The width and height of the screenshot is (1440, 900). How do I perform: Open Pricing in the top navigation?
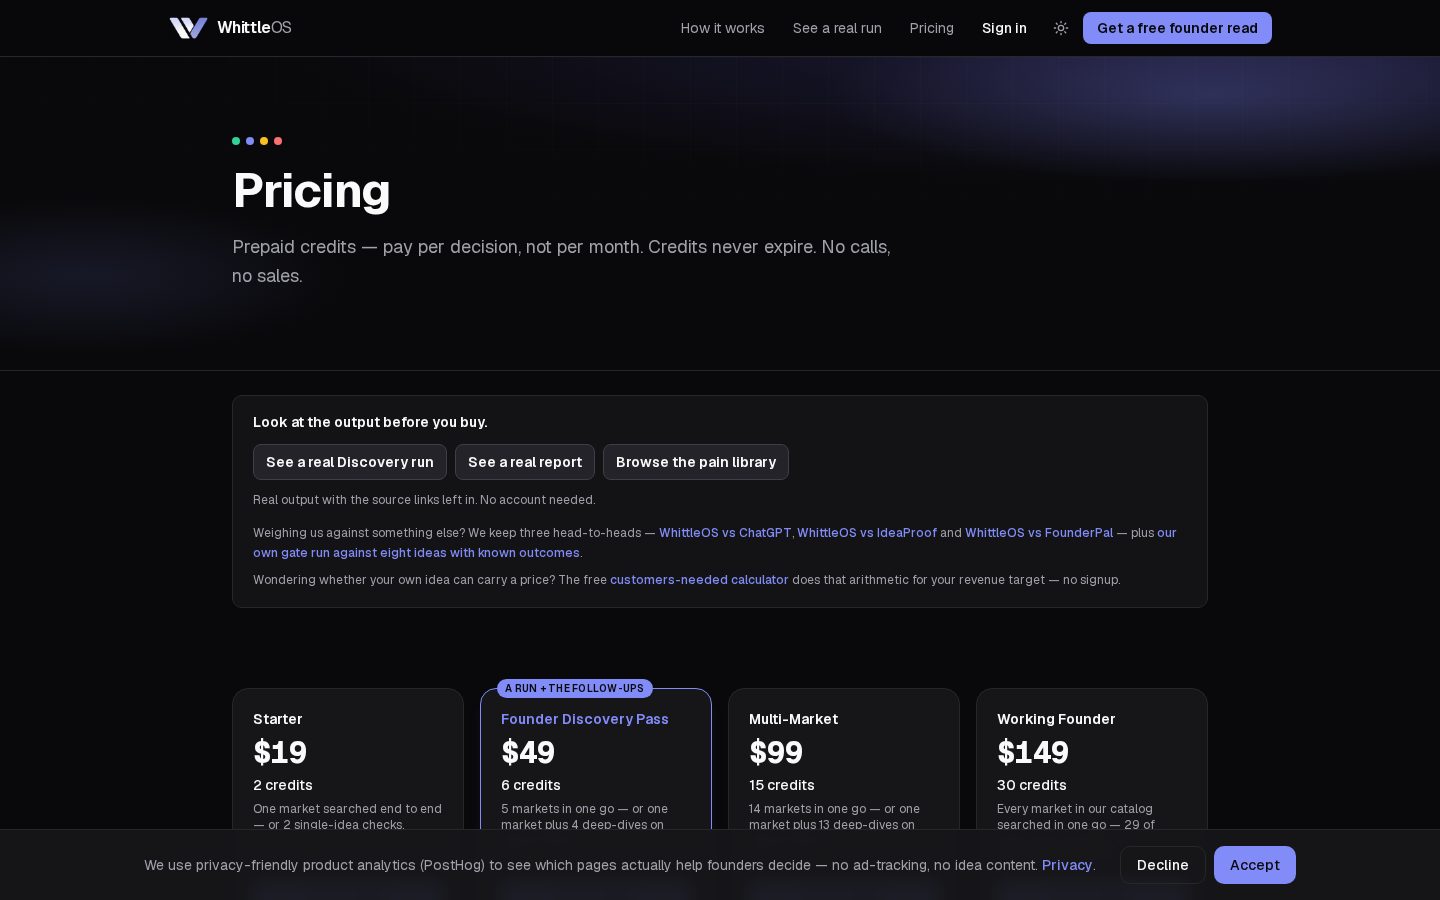tap(931, 28)
